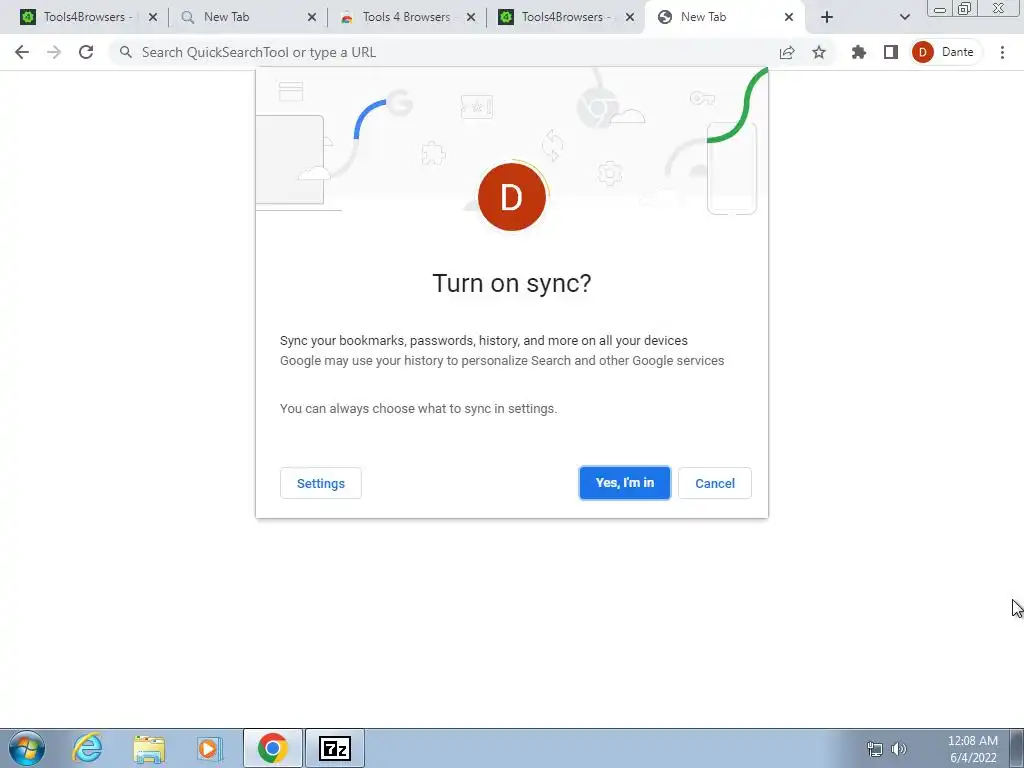Close the first Tools4Browsers tab
1024x768 pixels.
point(153,18)
